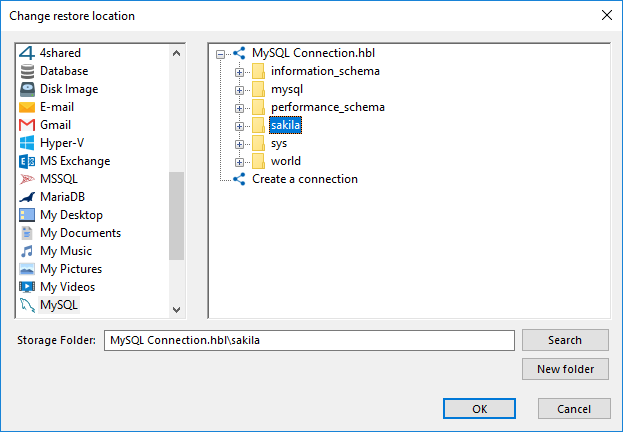Pick MS Exchange in the plugin list

pyautogui.click(x=75, y=161)
